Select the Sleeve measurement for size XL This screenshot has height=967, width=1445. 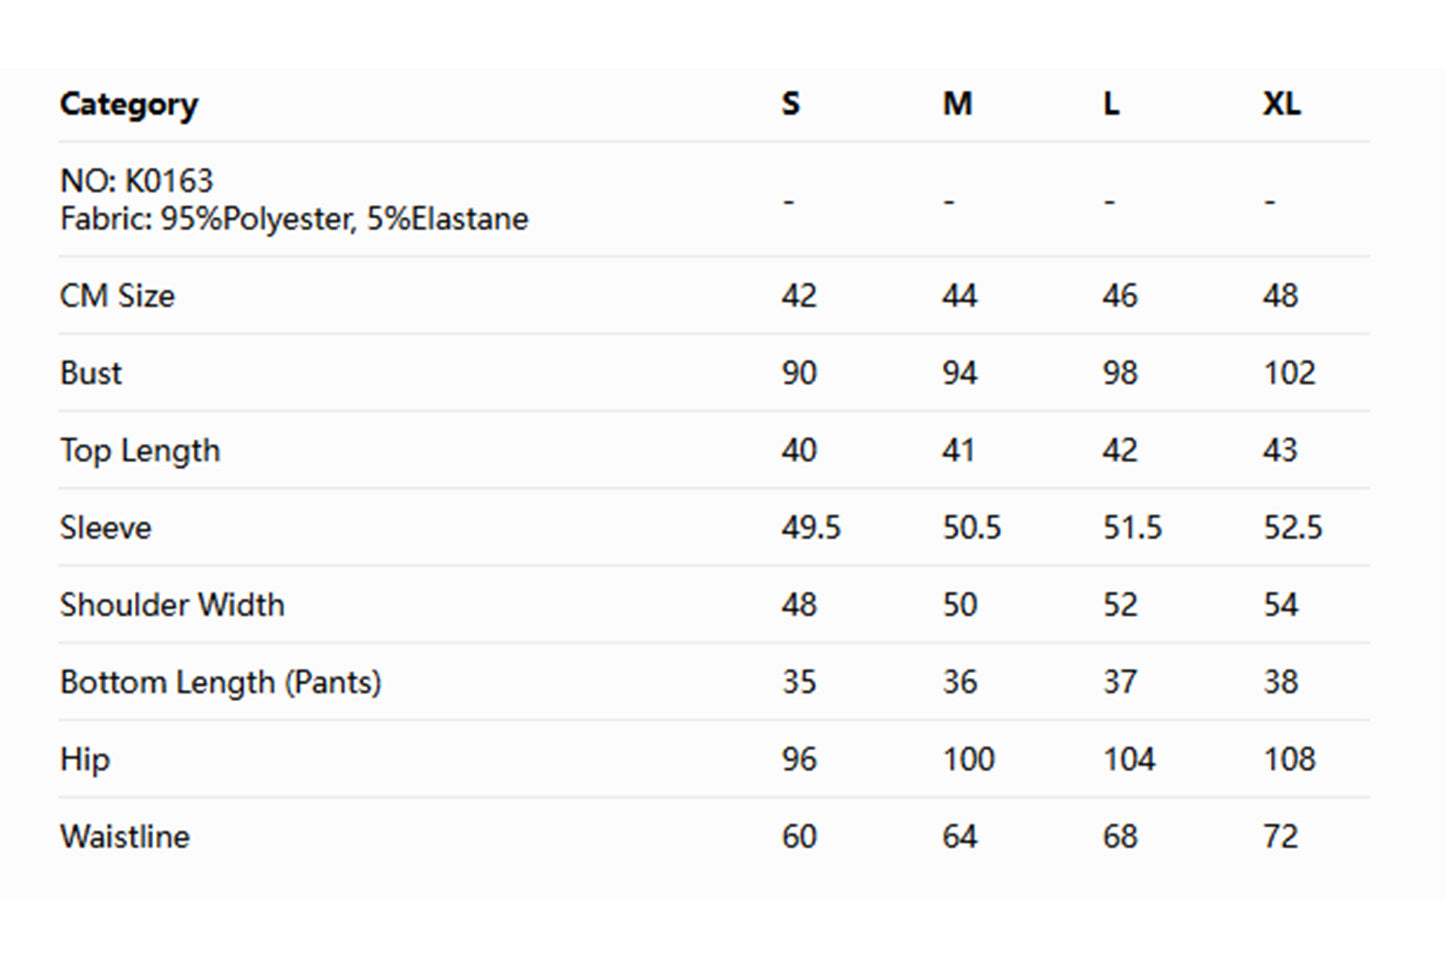(x=1292, y=528)
